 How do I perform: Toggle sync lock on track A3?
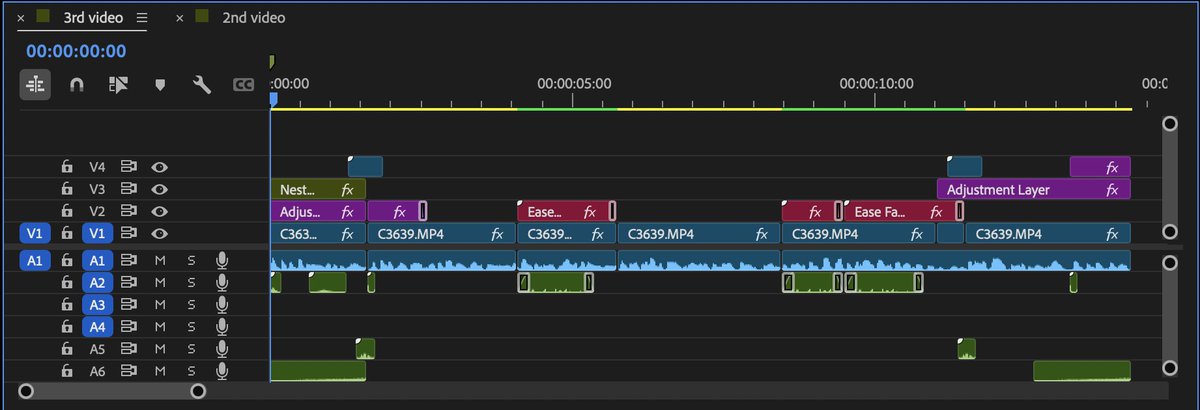[x=128, y=305]
